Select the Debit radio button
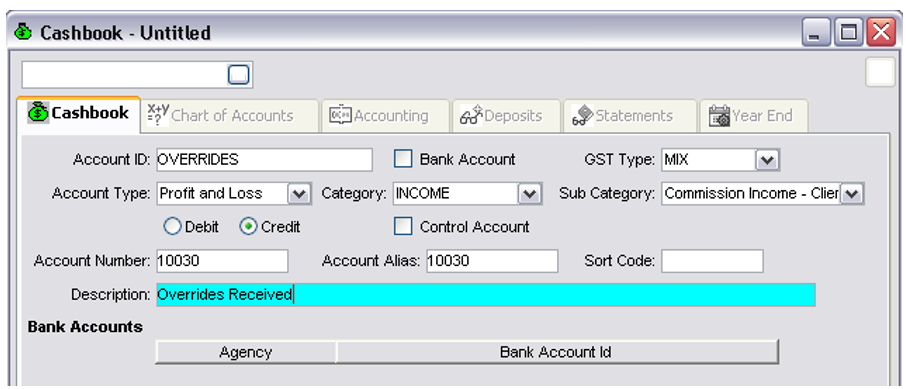The width and height of the screenshot is (906, 389). tap(173, 227)
